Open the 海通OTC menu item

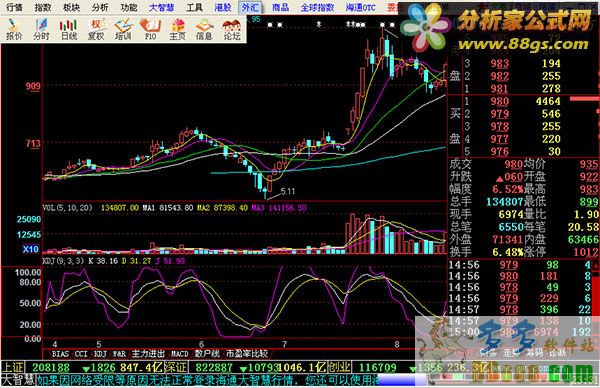click(x=360, y=7)
